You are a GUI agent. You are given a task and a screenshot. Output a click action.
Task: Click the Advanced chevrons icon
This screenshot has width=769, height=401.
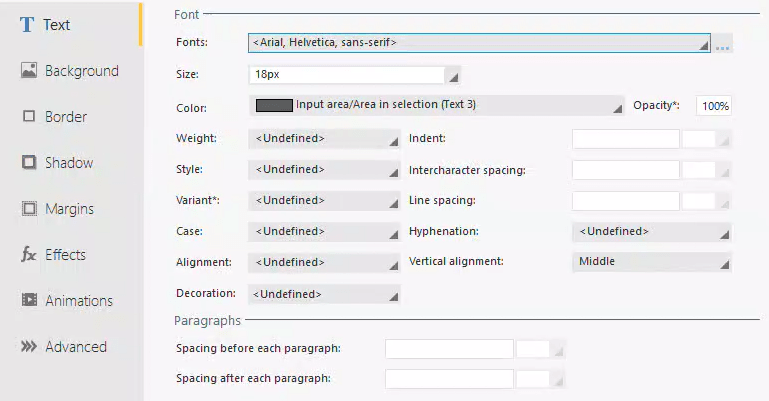(x=29, y=347)
